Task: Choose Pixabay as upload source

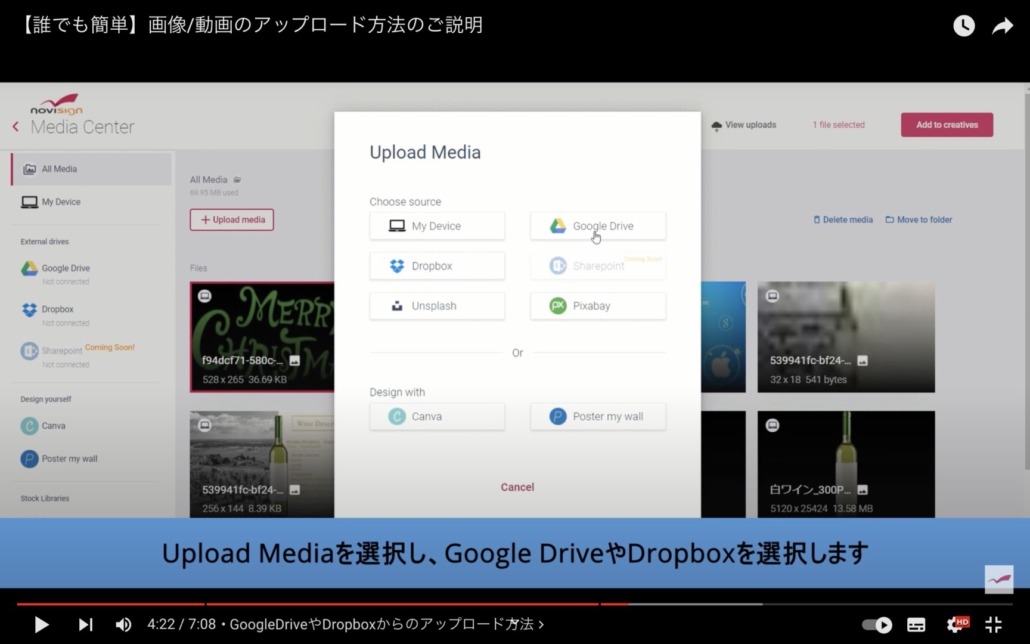Action: [598, 306]
